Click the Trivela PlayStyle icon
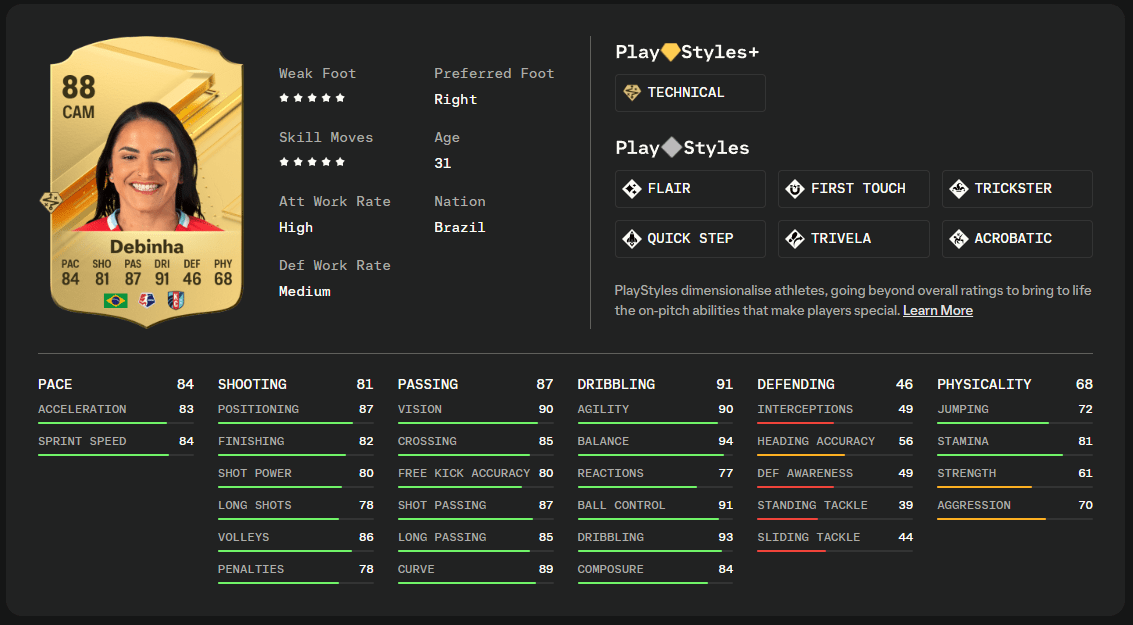 coord(795,238)
